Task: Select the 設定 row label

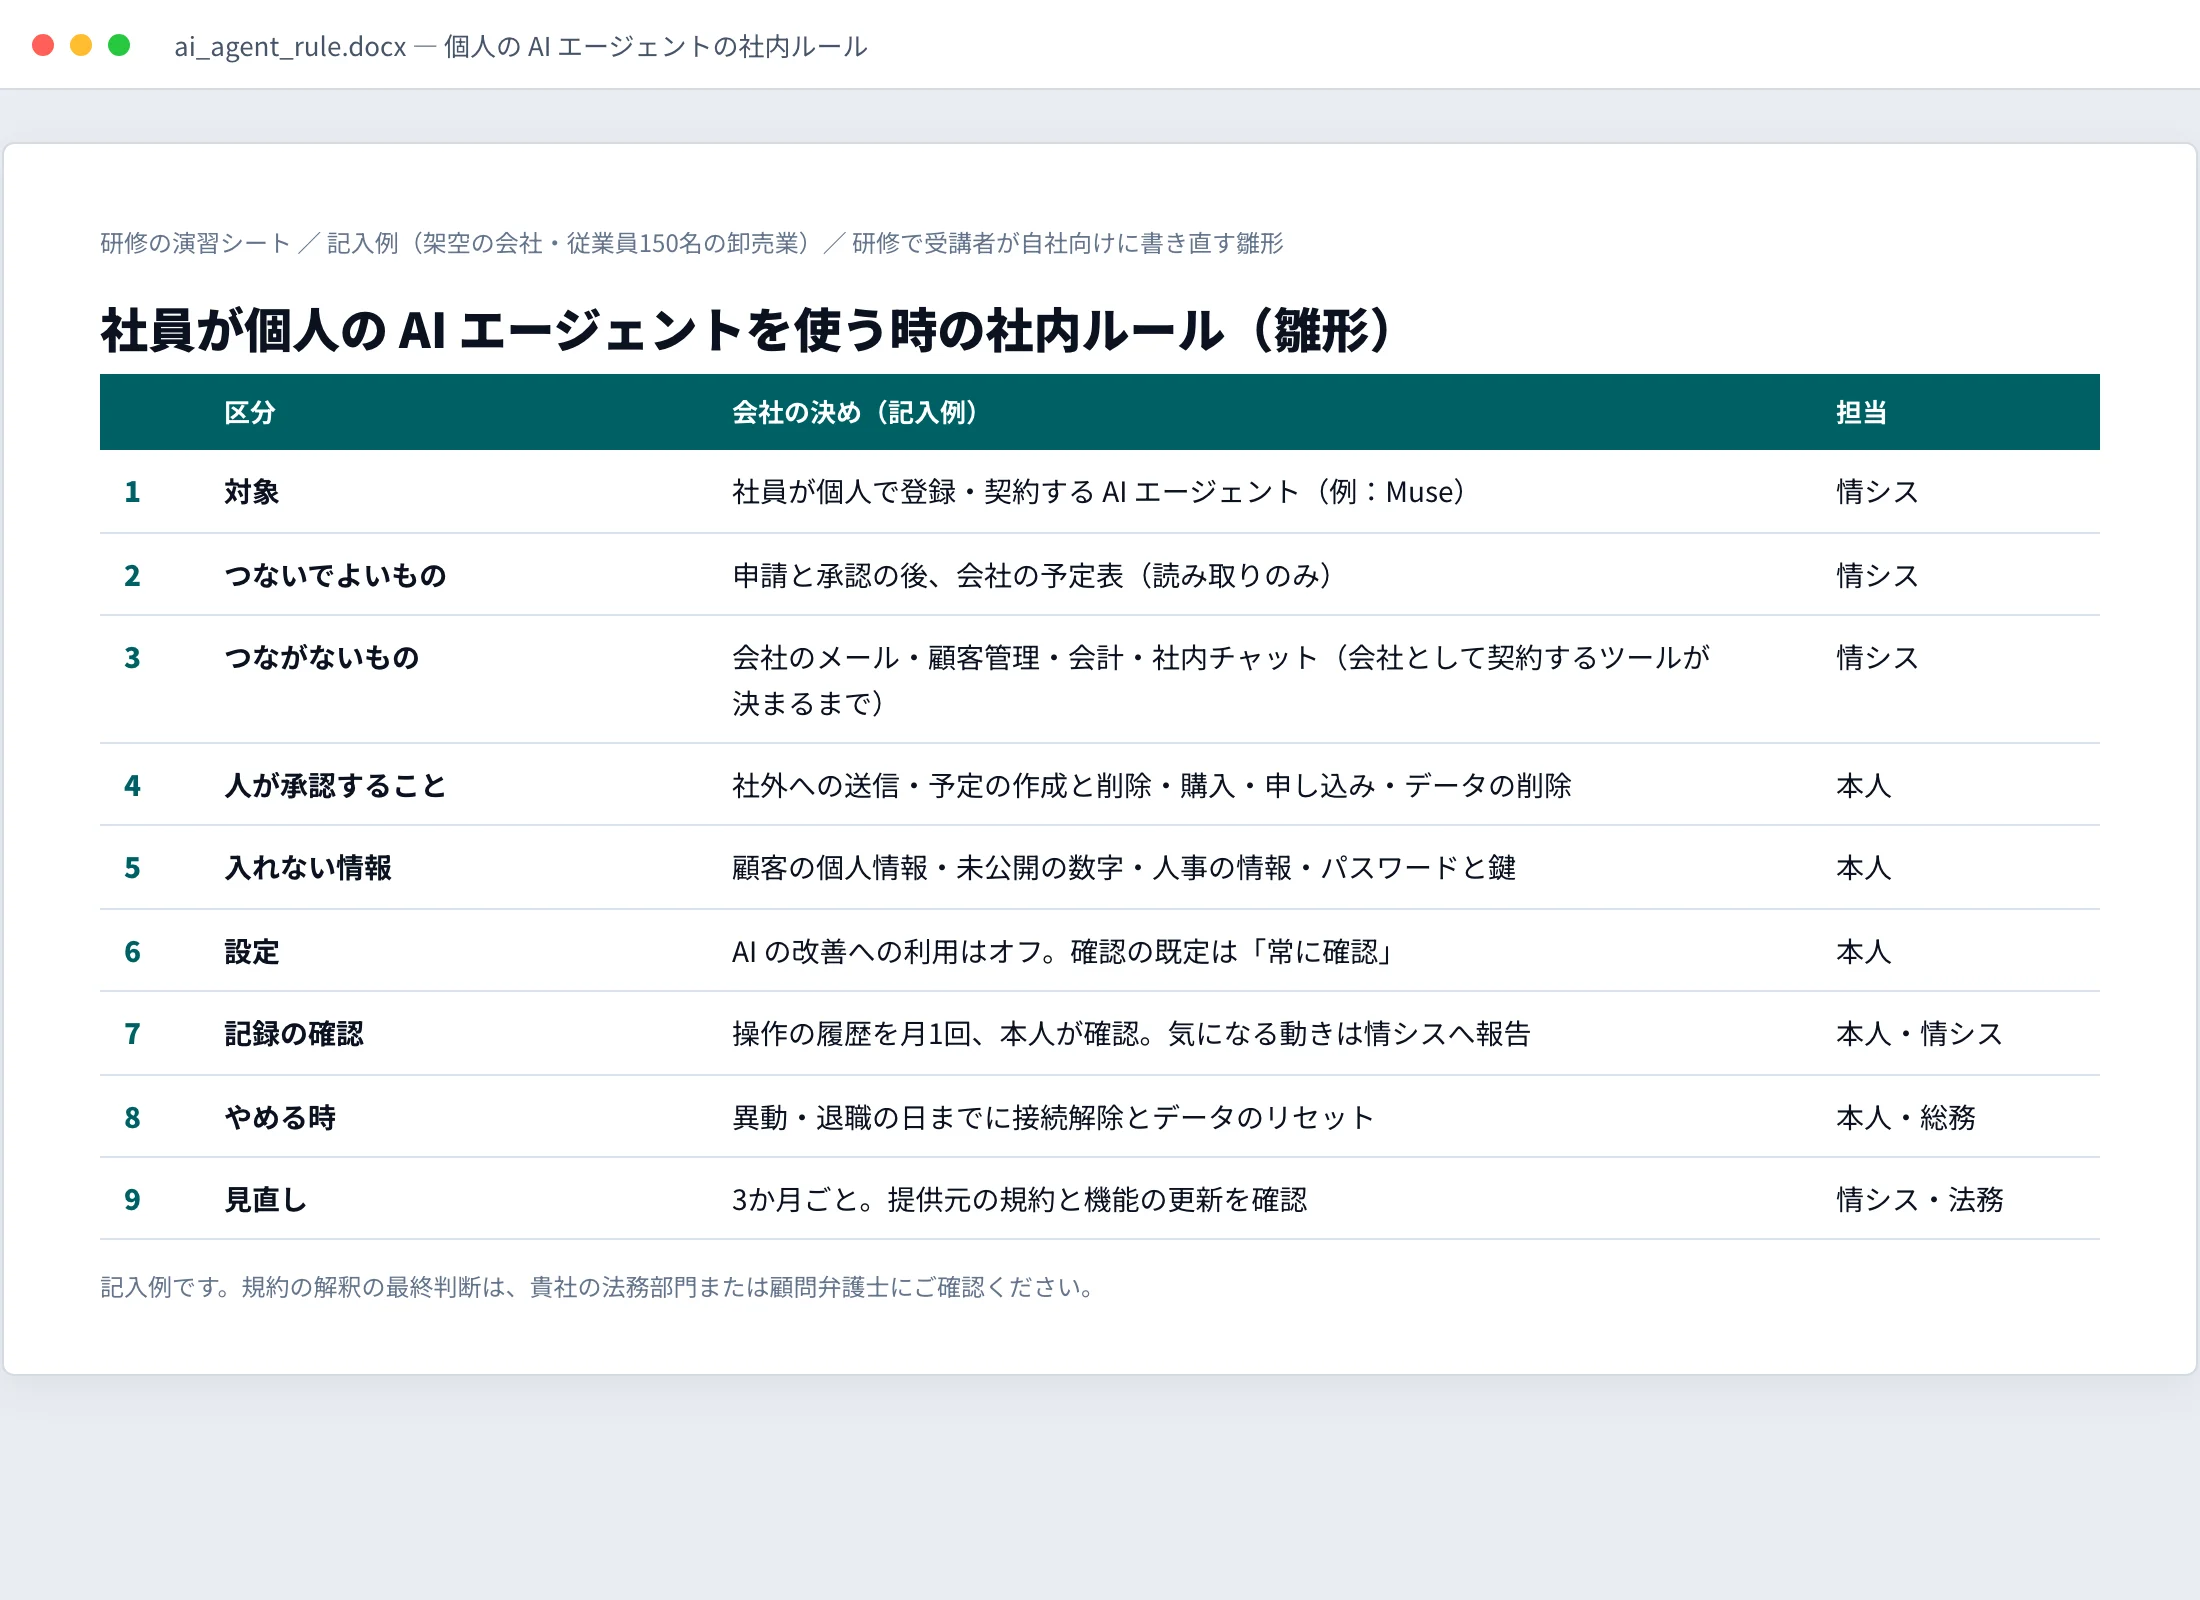Action: 252,951
